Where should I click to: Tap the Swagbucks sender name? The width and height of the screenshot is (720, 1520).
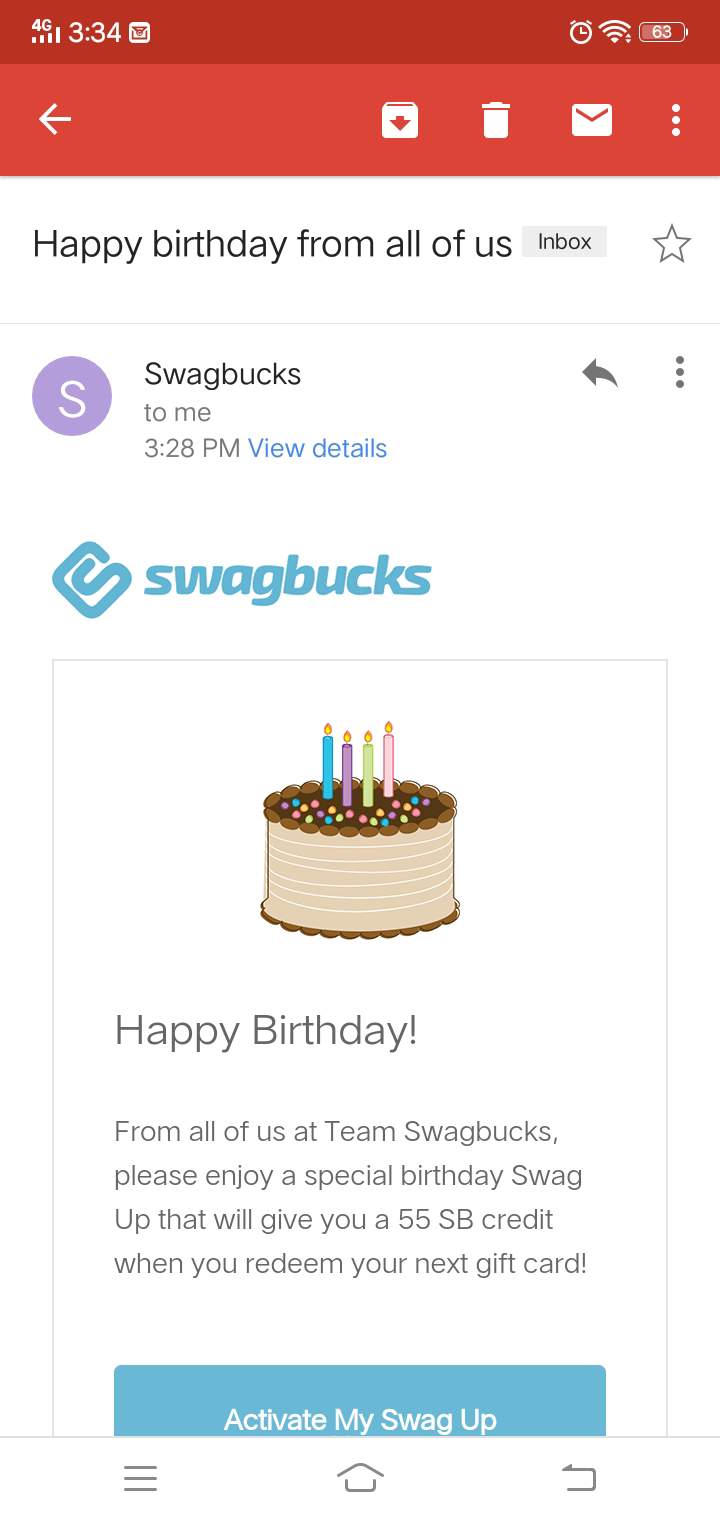(222, 374)
